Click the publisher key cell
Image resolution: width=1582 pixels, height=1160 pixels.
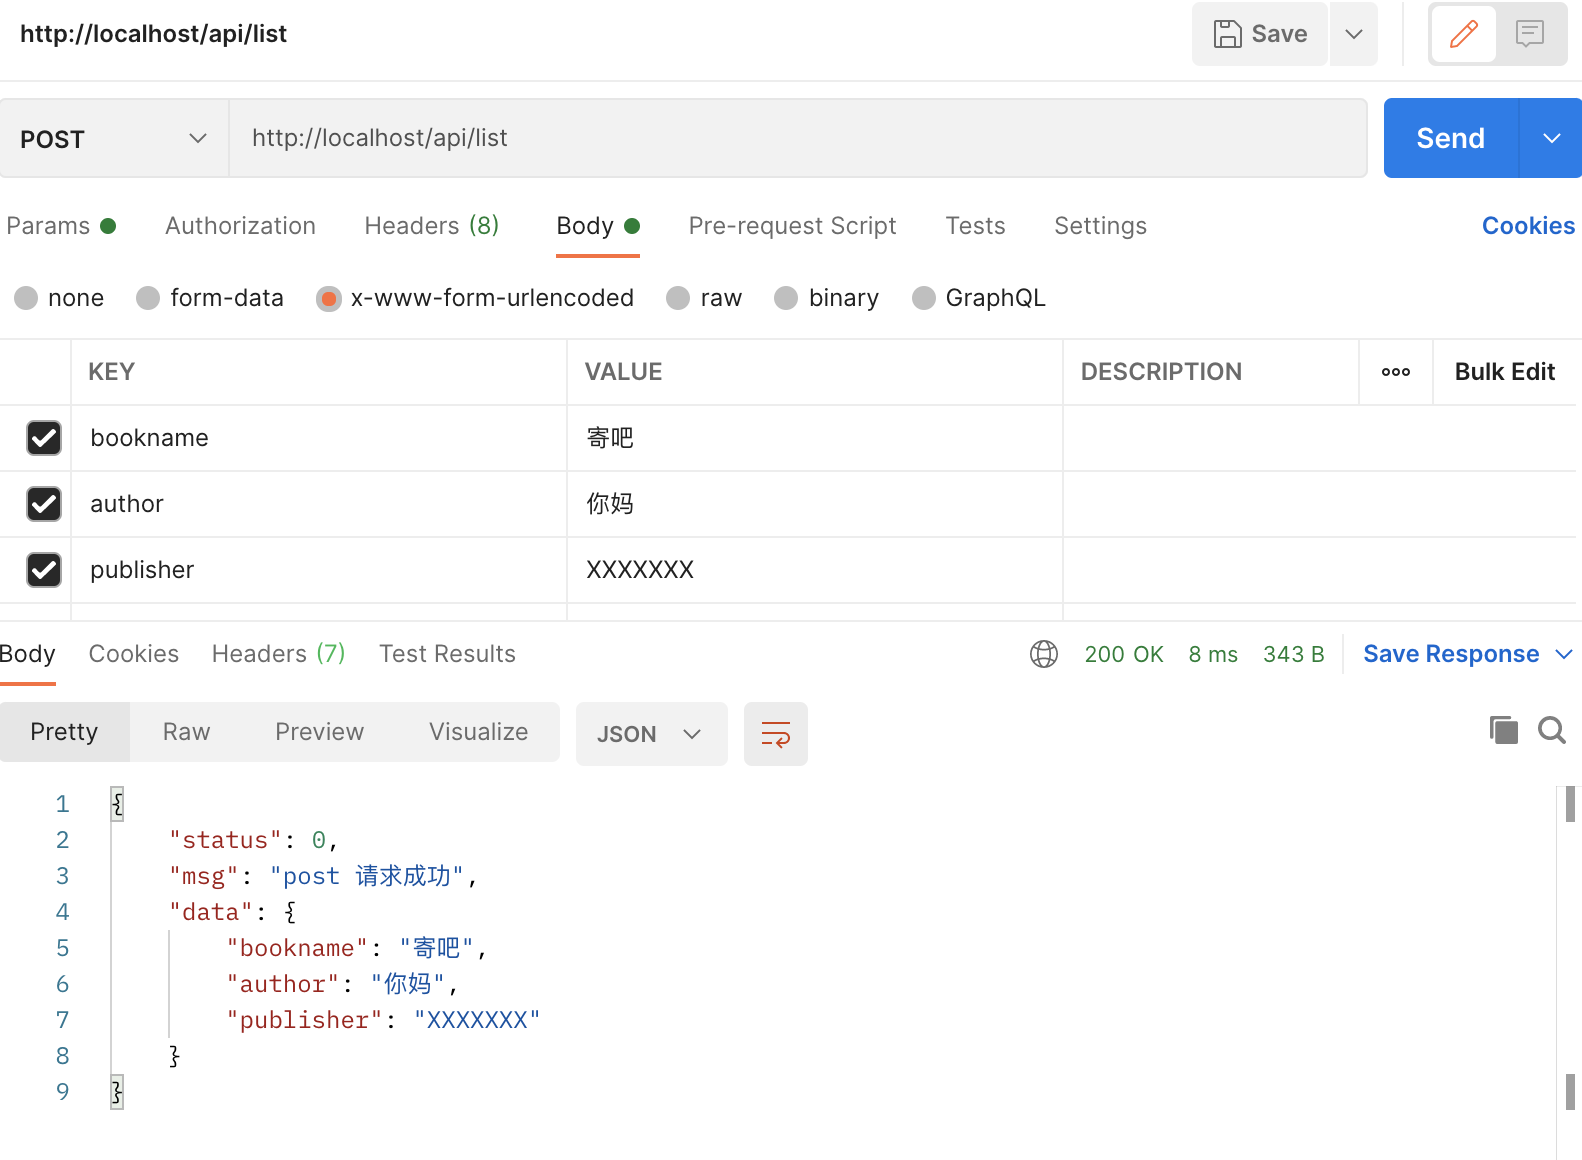point(319,570)
